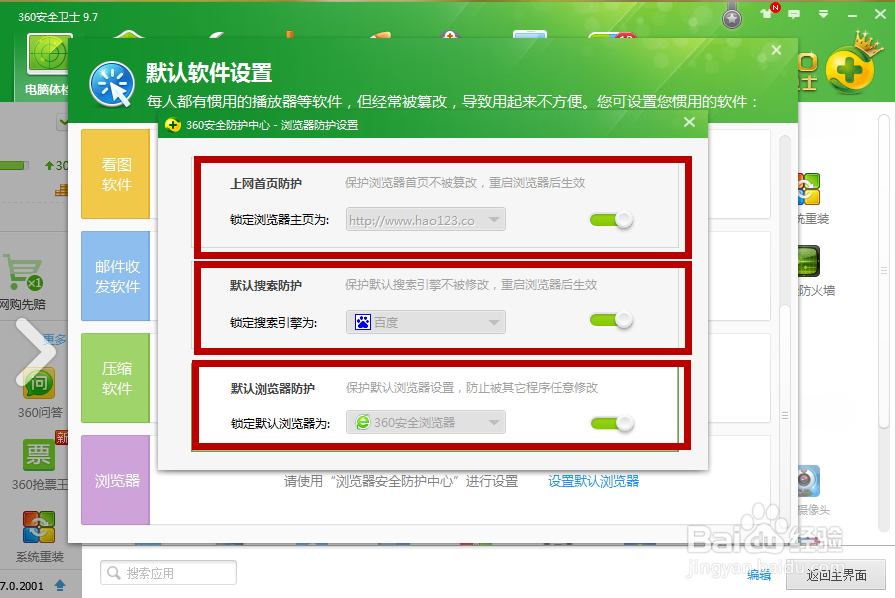Screen dimensions: 895x598
Task: Open the 锁定默认浏览器为 360安全浏览器 dropdown
Action: (425, 422)
